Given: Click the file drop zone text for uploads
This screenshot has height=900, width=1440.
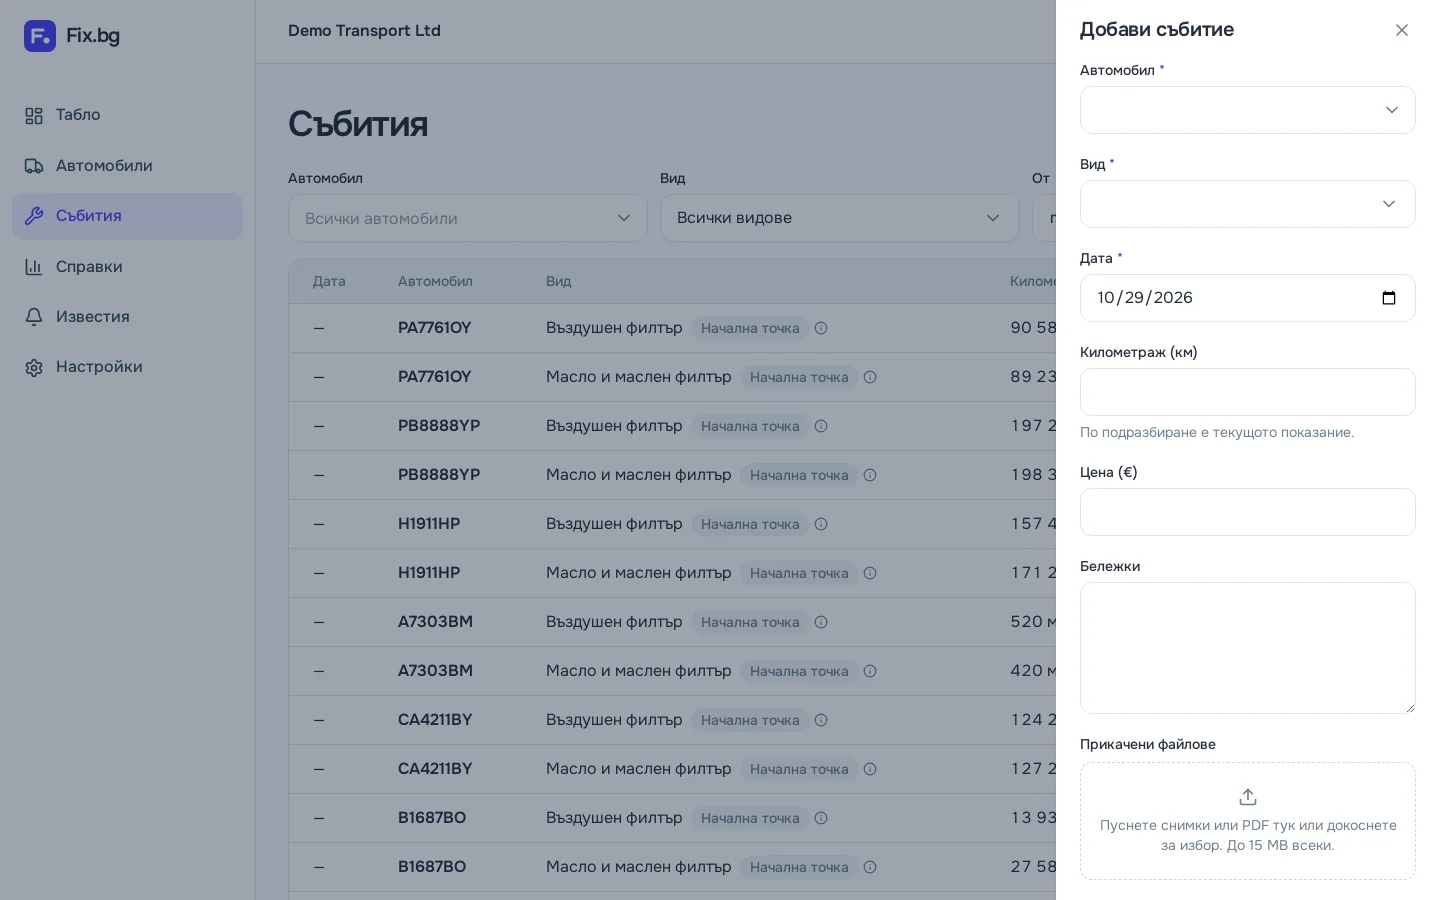Looking at the screenshot, I should tap(1248, 835).
